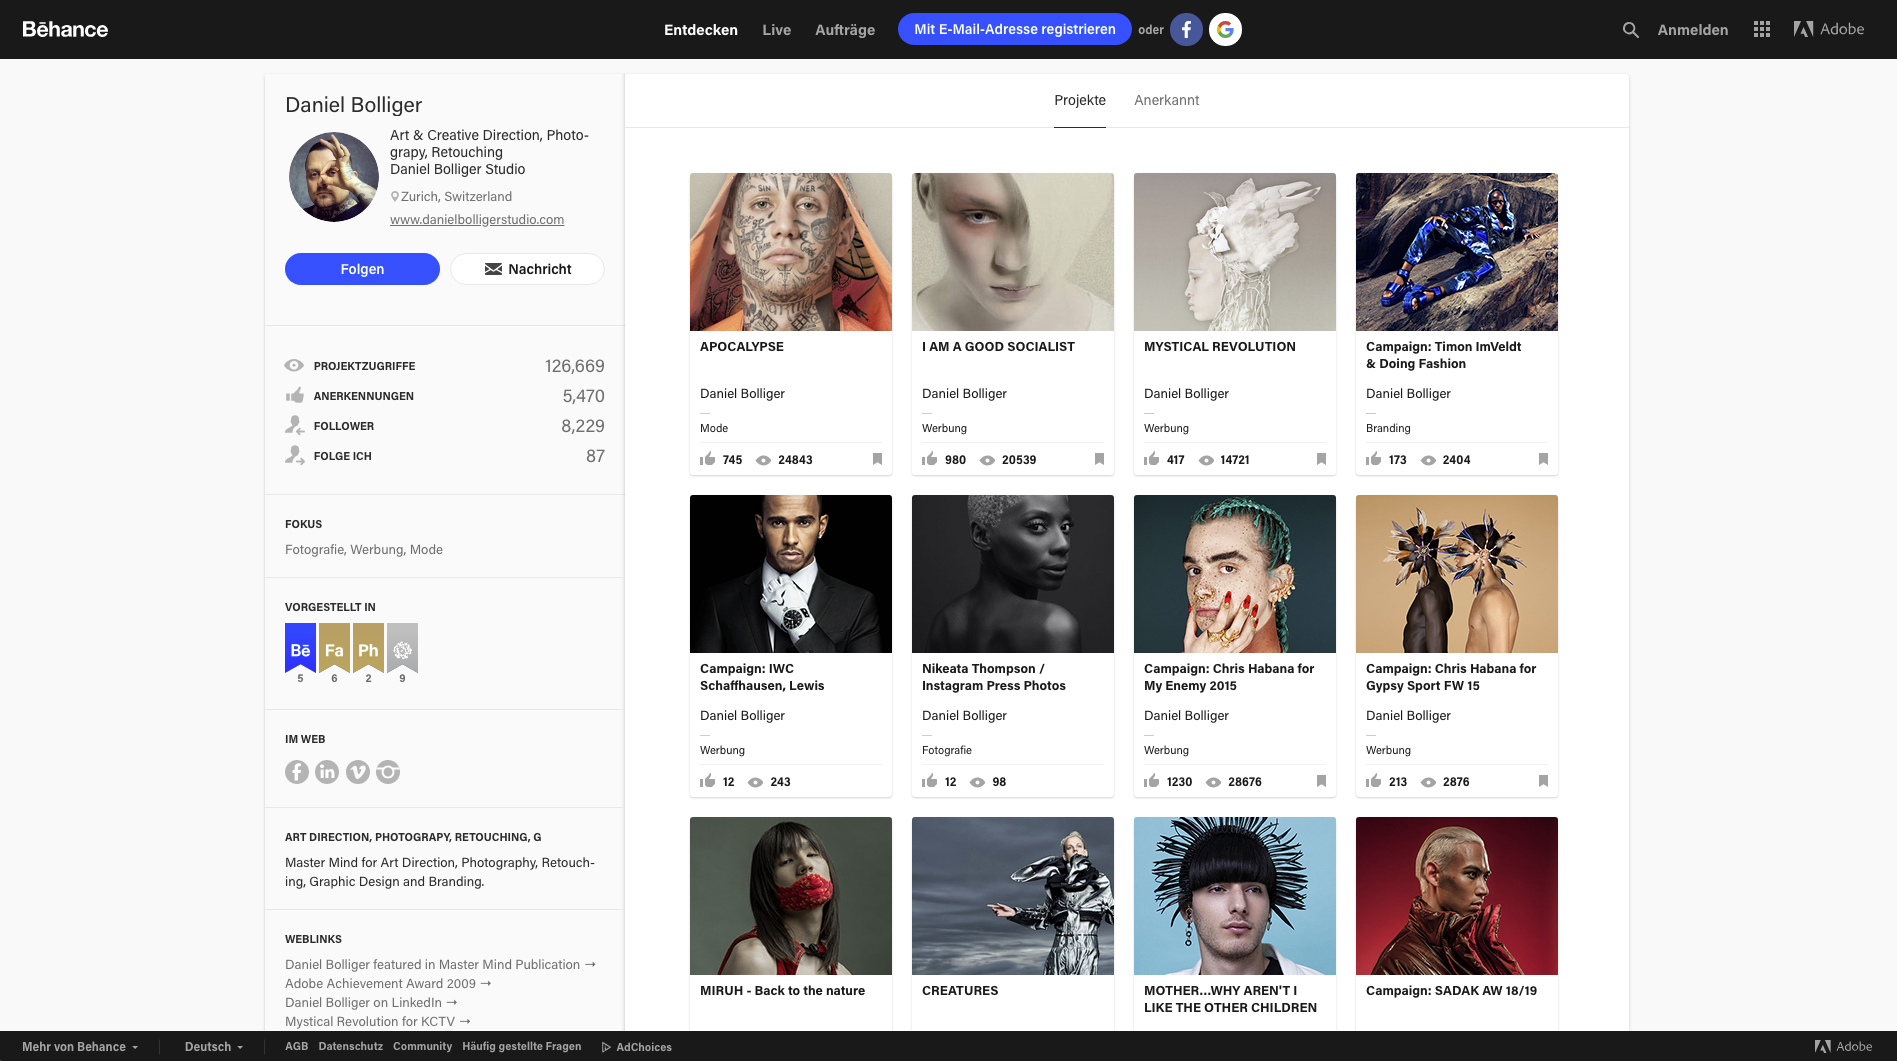Open www.danielbolligerstudio.com link
The image size is (1897, 1061).
pyautogui.click(x=477, y=220)
